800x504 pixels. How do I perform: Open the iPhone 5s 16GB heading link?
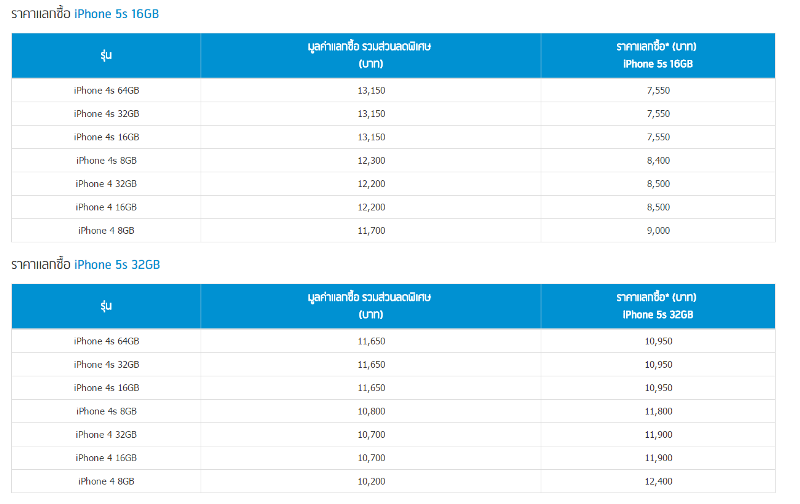(x=116, y=14)
